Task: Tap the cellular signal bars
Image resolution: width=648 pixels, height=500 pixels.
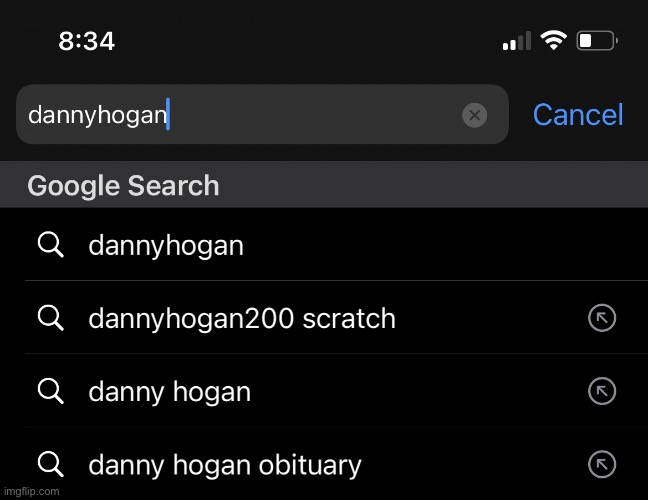Action: tap(516, 42)
